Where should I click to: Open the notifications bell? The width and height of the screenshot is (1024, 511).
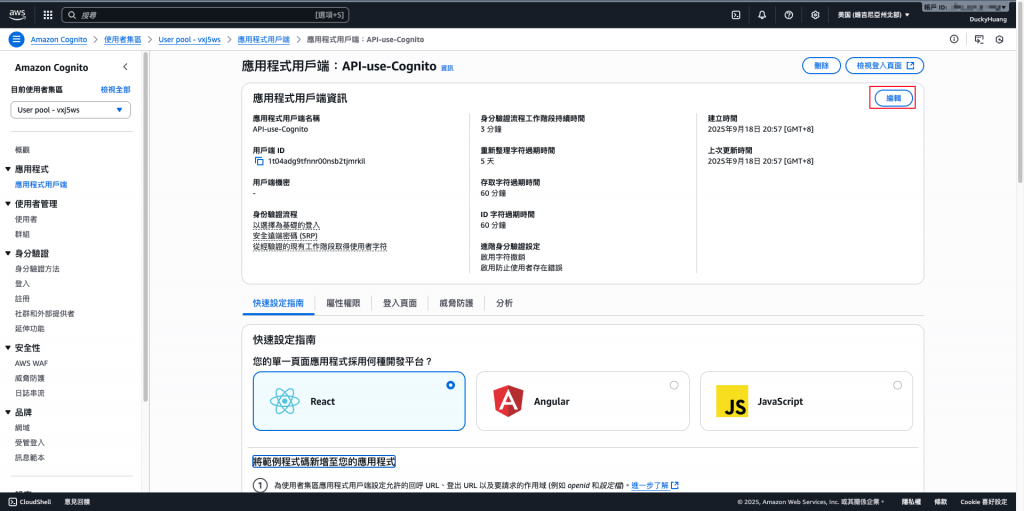tap(762, 14)
